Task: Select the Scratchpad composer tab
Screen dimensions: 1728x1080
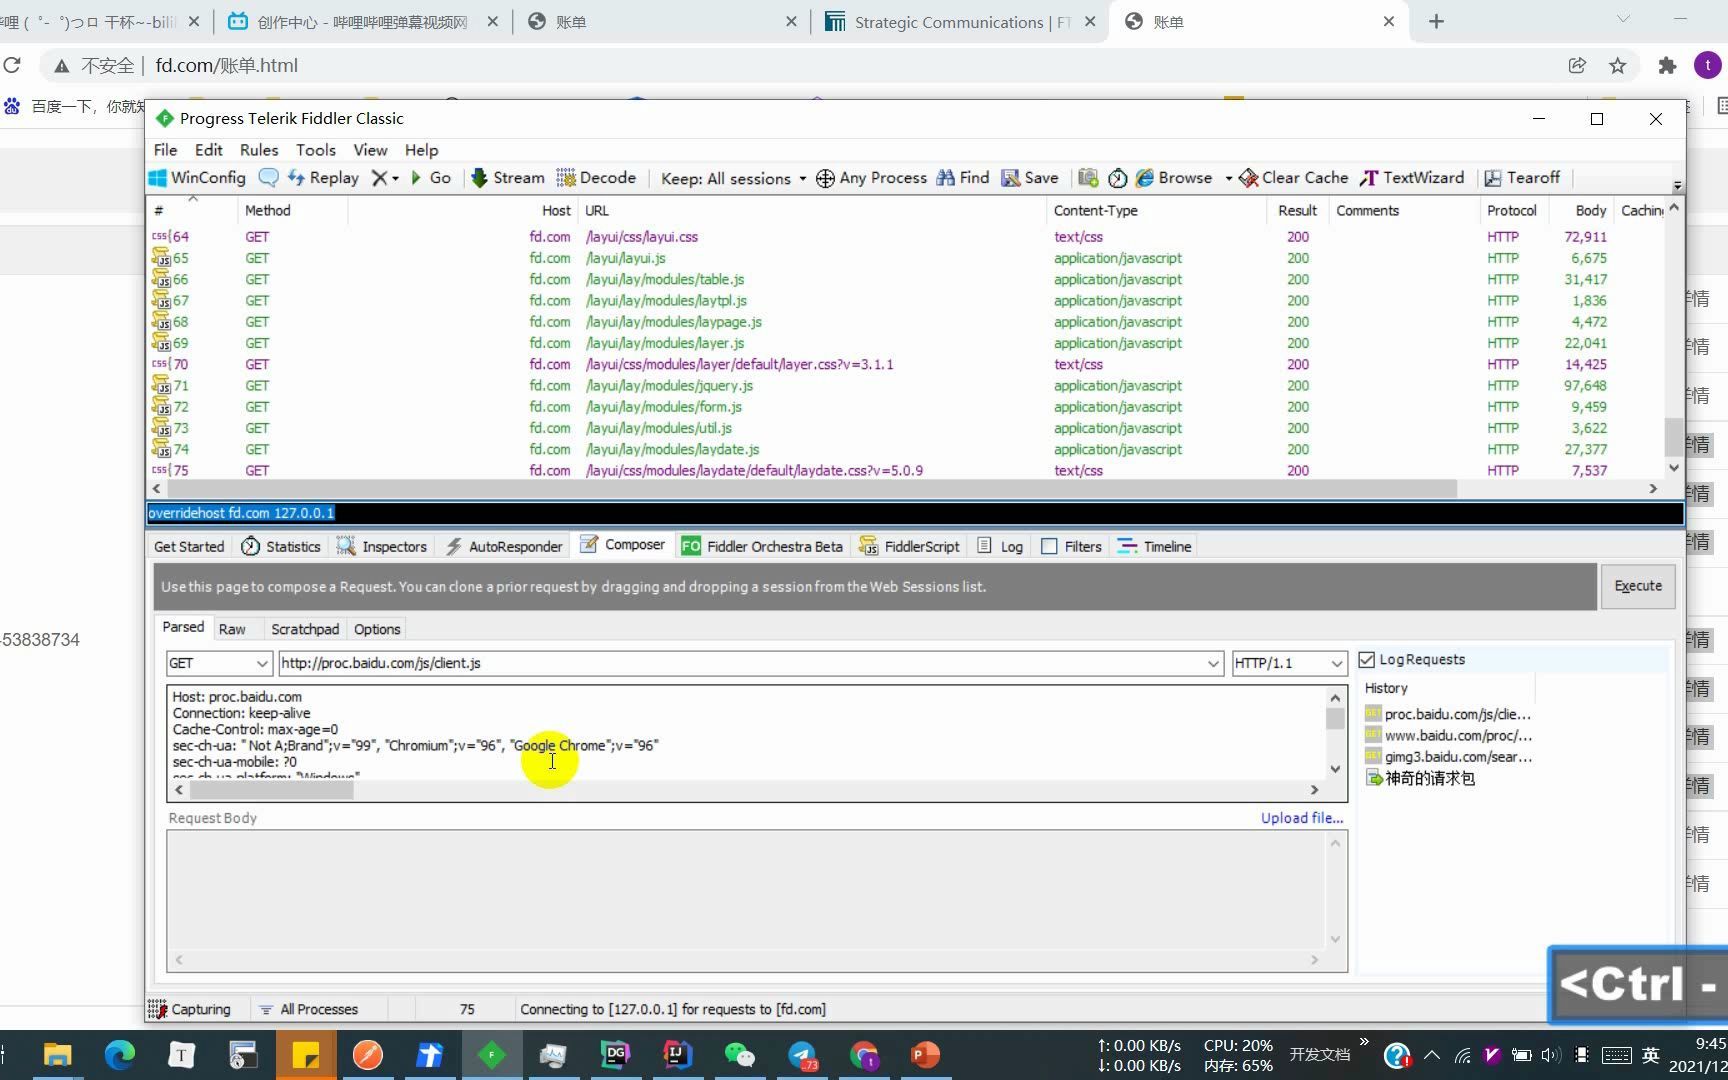Action: pyautogui.click(x=305, y=629)
